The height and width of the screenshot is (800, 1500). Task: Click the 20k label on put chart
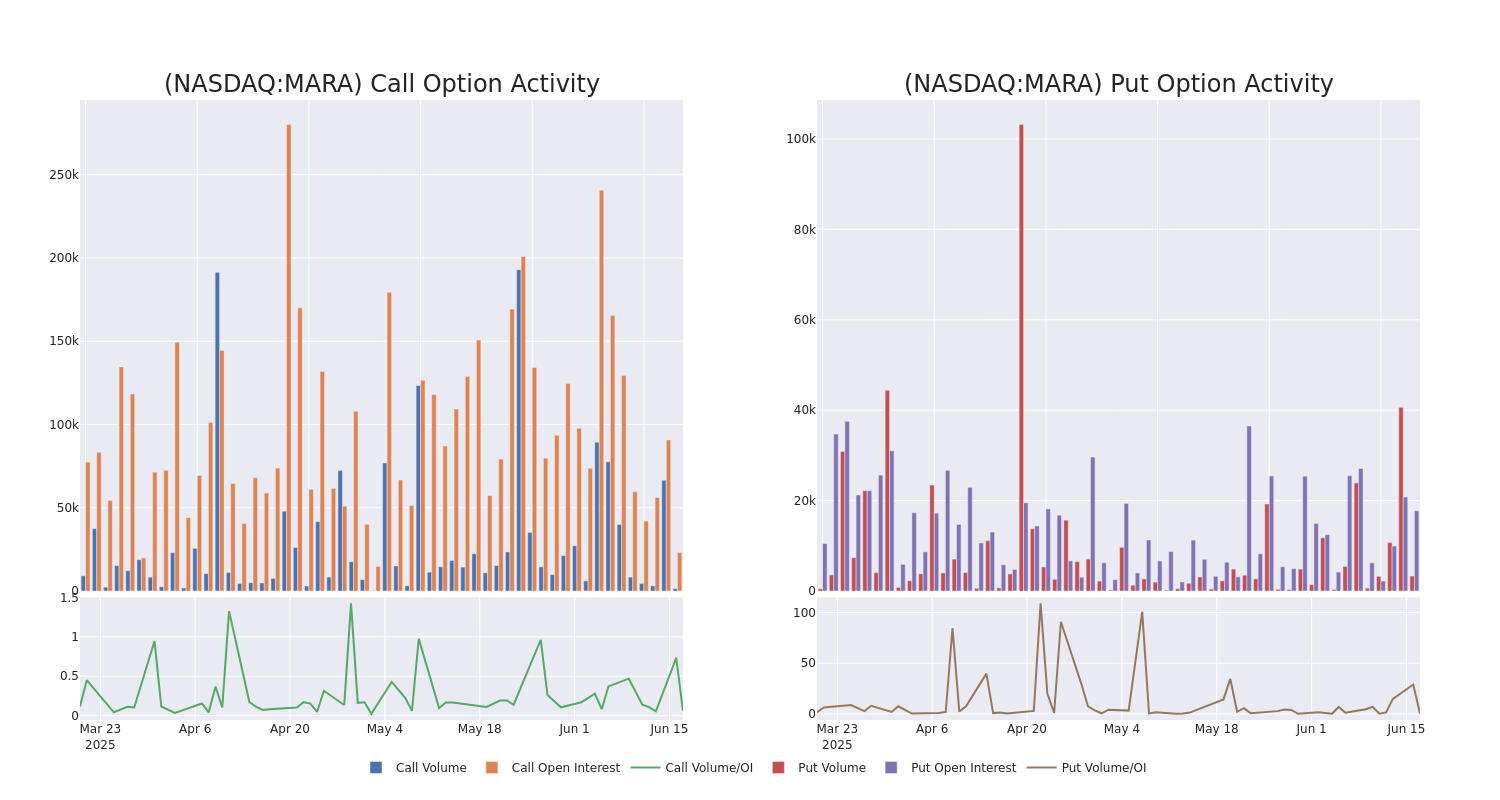click(804, 501)
